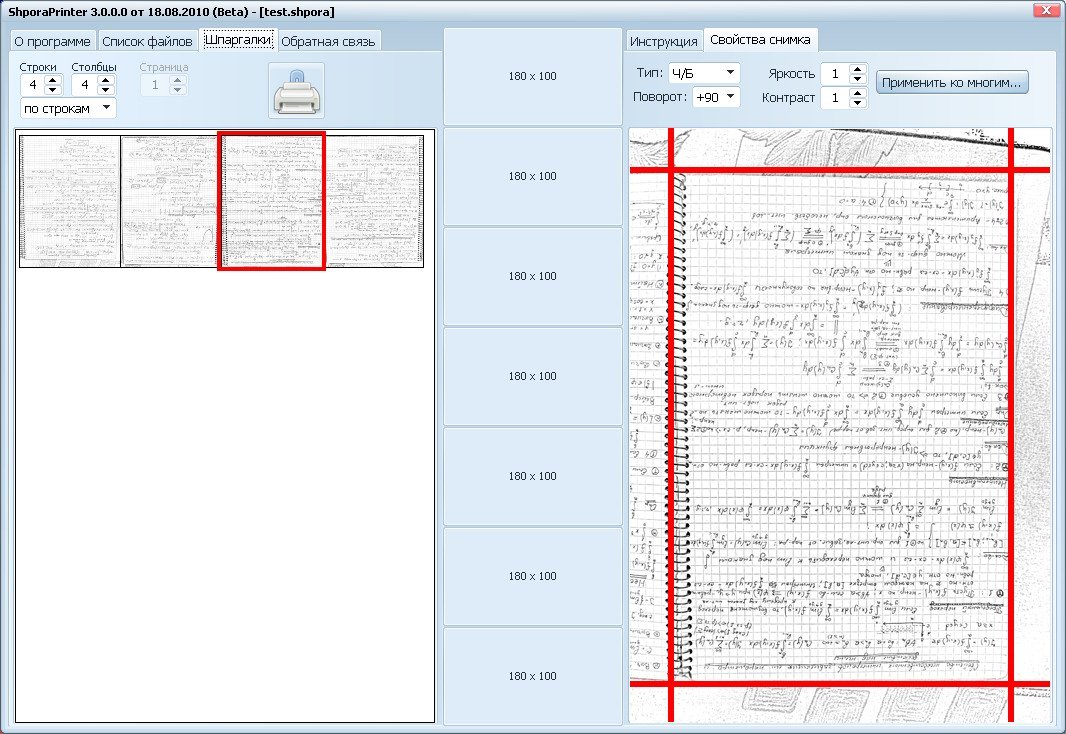Click 'Применить ко многим...' button
The image size is (1066, 734).
(x=952, y=82)
